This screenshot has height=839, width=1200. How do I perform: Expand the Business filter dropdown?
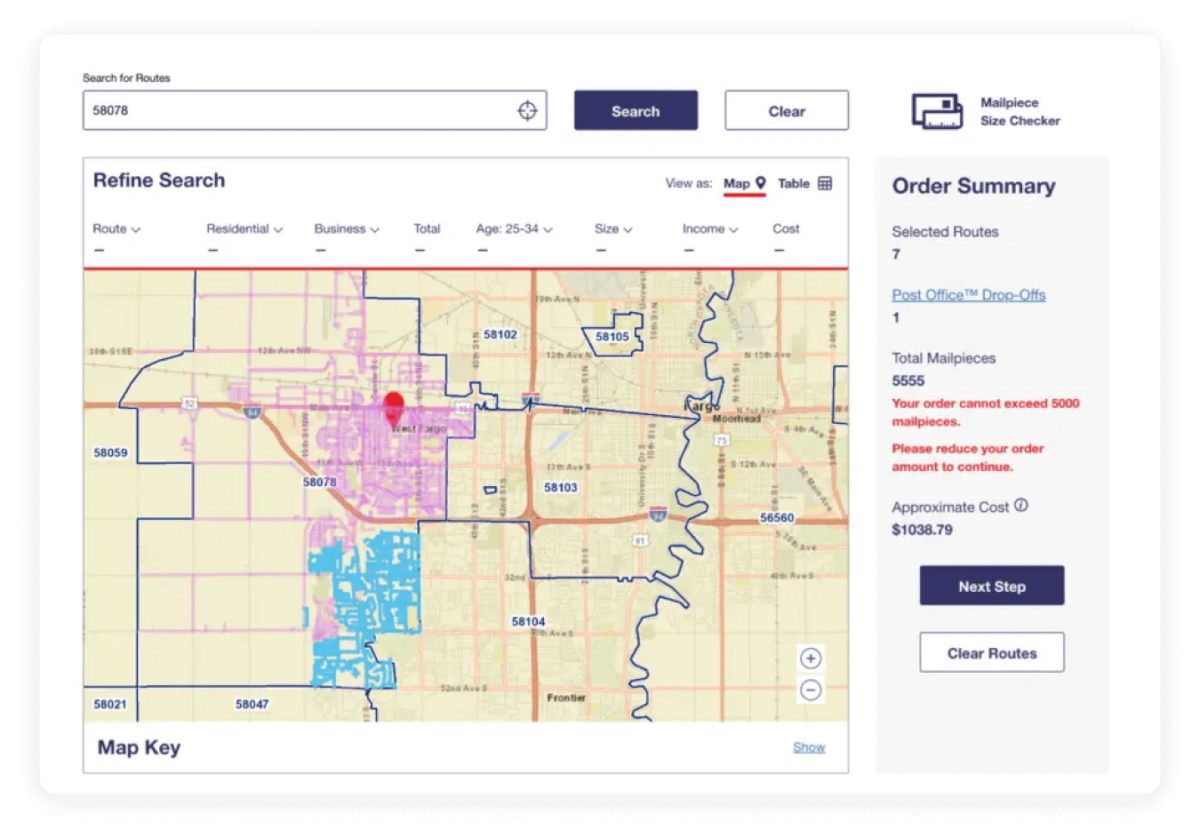tap(346, 228)
